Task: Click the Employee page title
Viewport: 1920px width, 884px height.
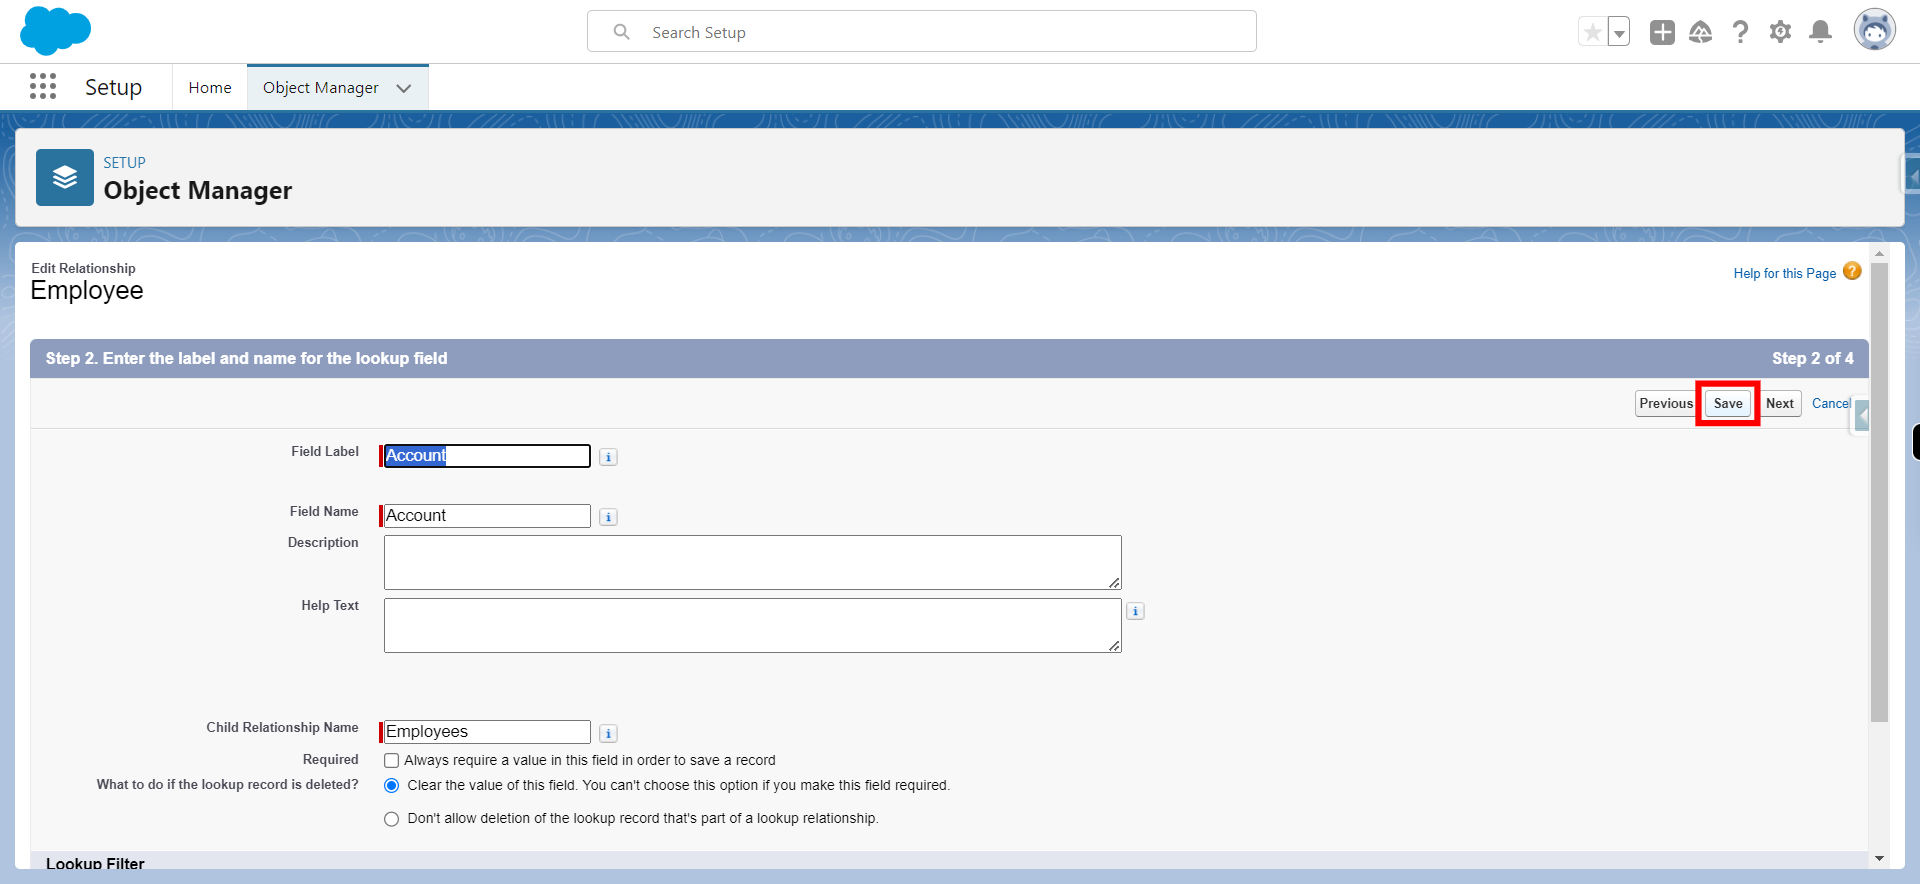Action: (87, 291)
